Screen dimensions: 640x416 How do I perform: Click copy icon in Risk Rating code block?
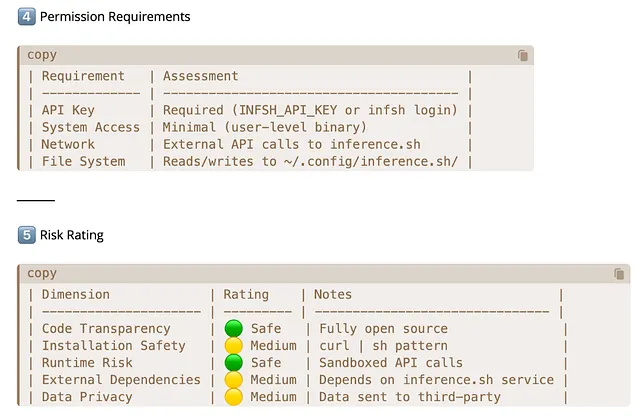click(619, 274)
